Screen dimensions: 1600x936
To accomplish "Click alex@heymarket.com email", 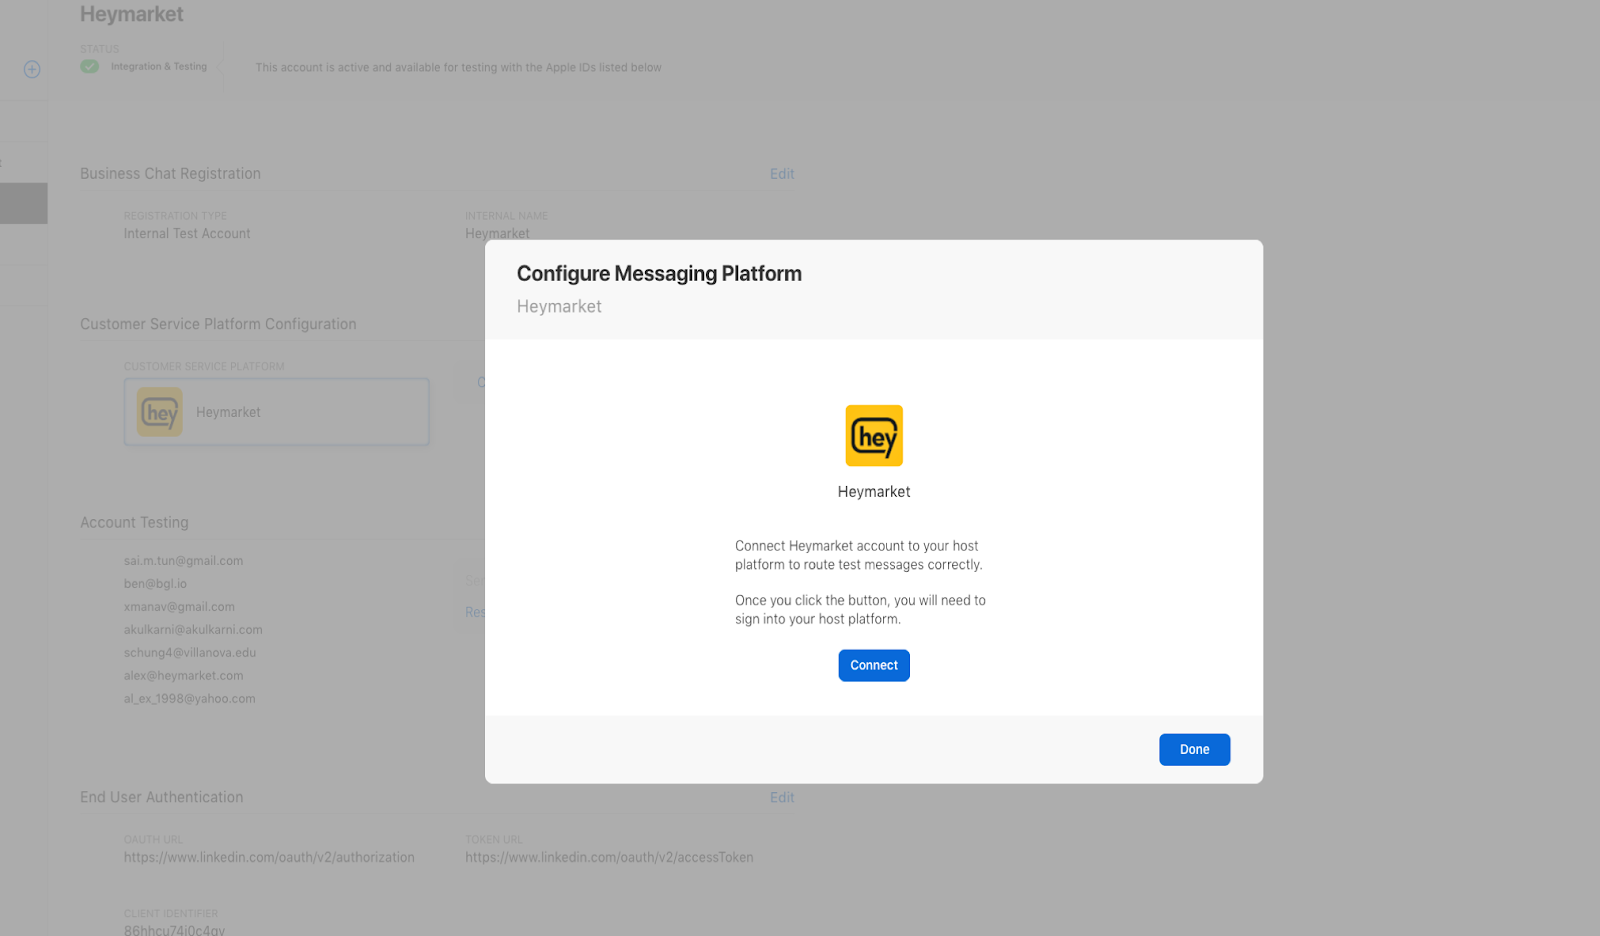I will [x=184, y=676].
